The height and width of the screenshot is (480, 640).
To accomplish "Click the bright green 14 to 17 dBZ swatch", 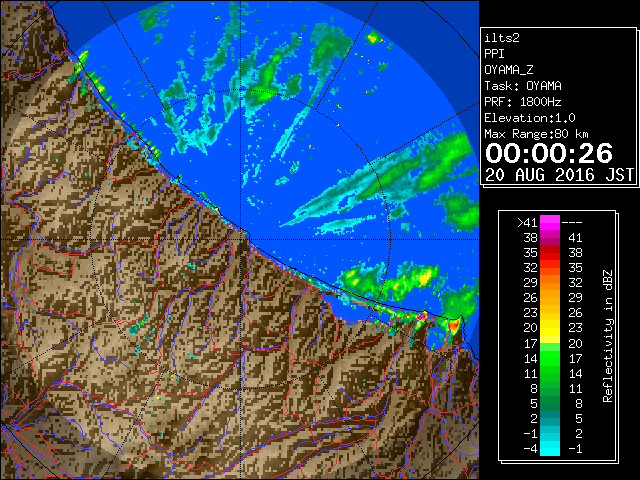I will [x=549, y=358].
